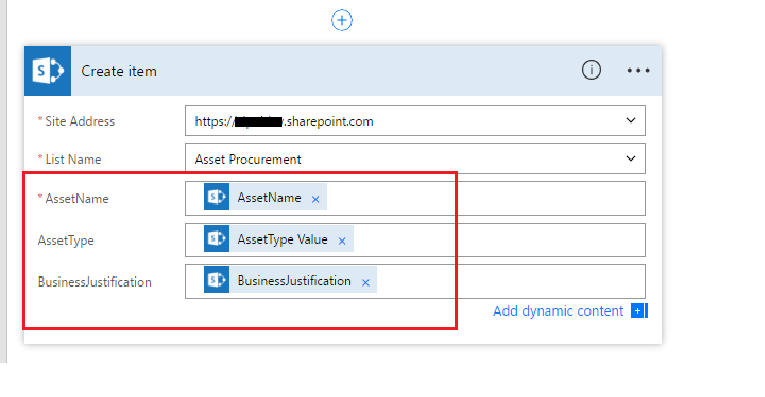
Task: Click the AssetType Value token label
Action: [x=282, y=239]
